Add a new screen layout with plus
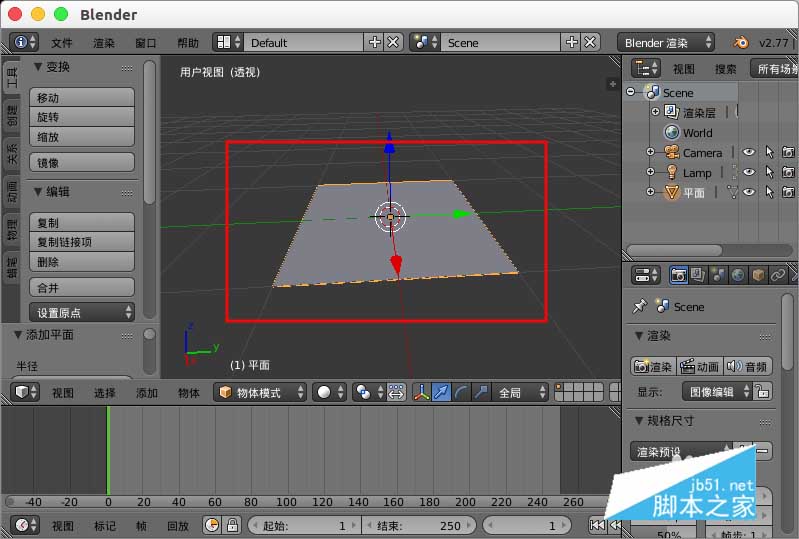This screenshot has width=799, height=539. (x=375, y=42)
